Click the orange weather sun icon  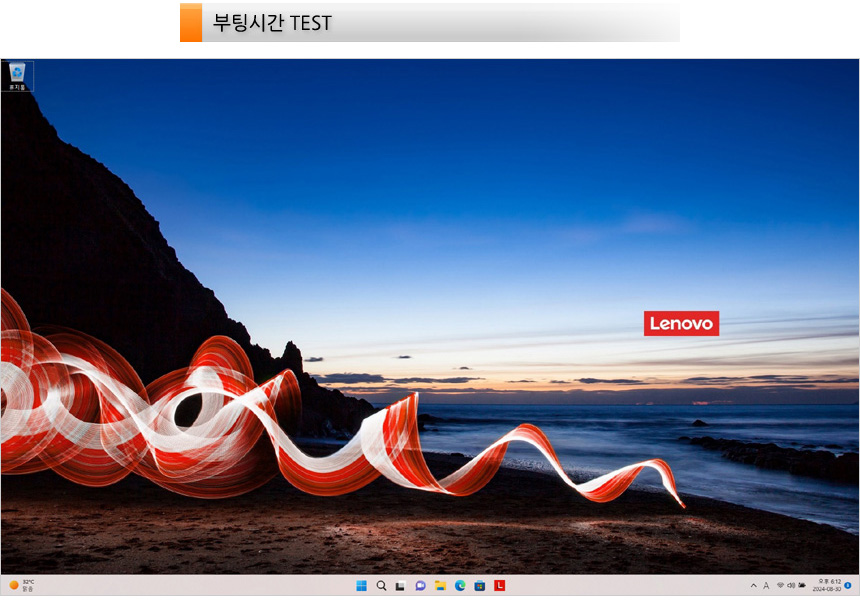point(13,585)
